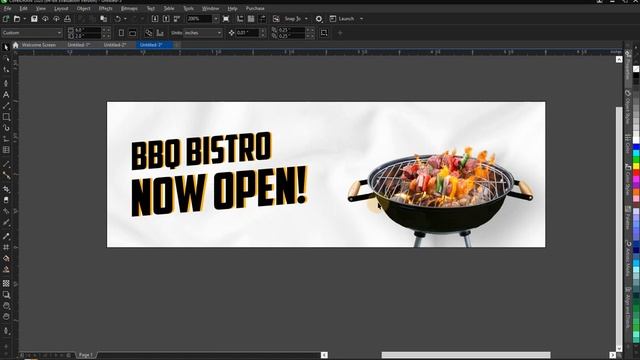Expand the Undo history dropdown arrow
This screenshot has height=360, width=640.
[125, 19]
